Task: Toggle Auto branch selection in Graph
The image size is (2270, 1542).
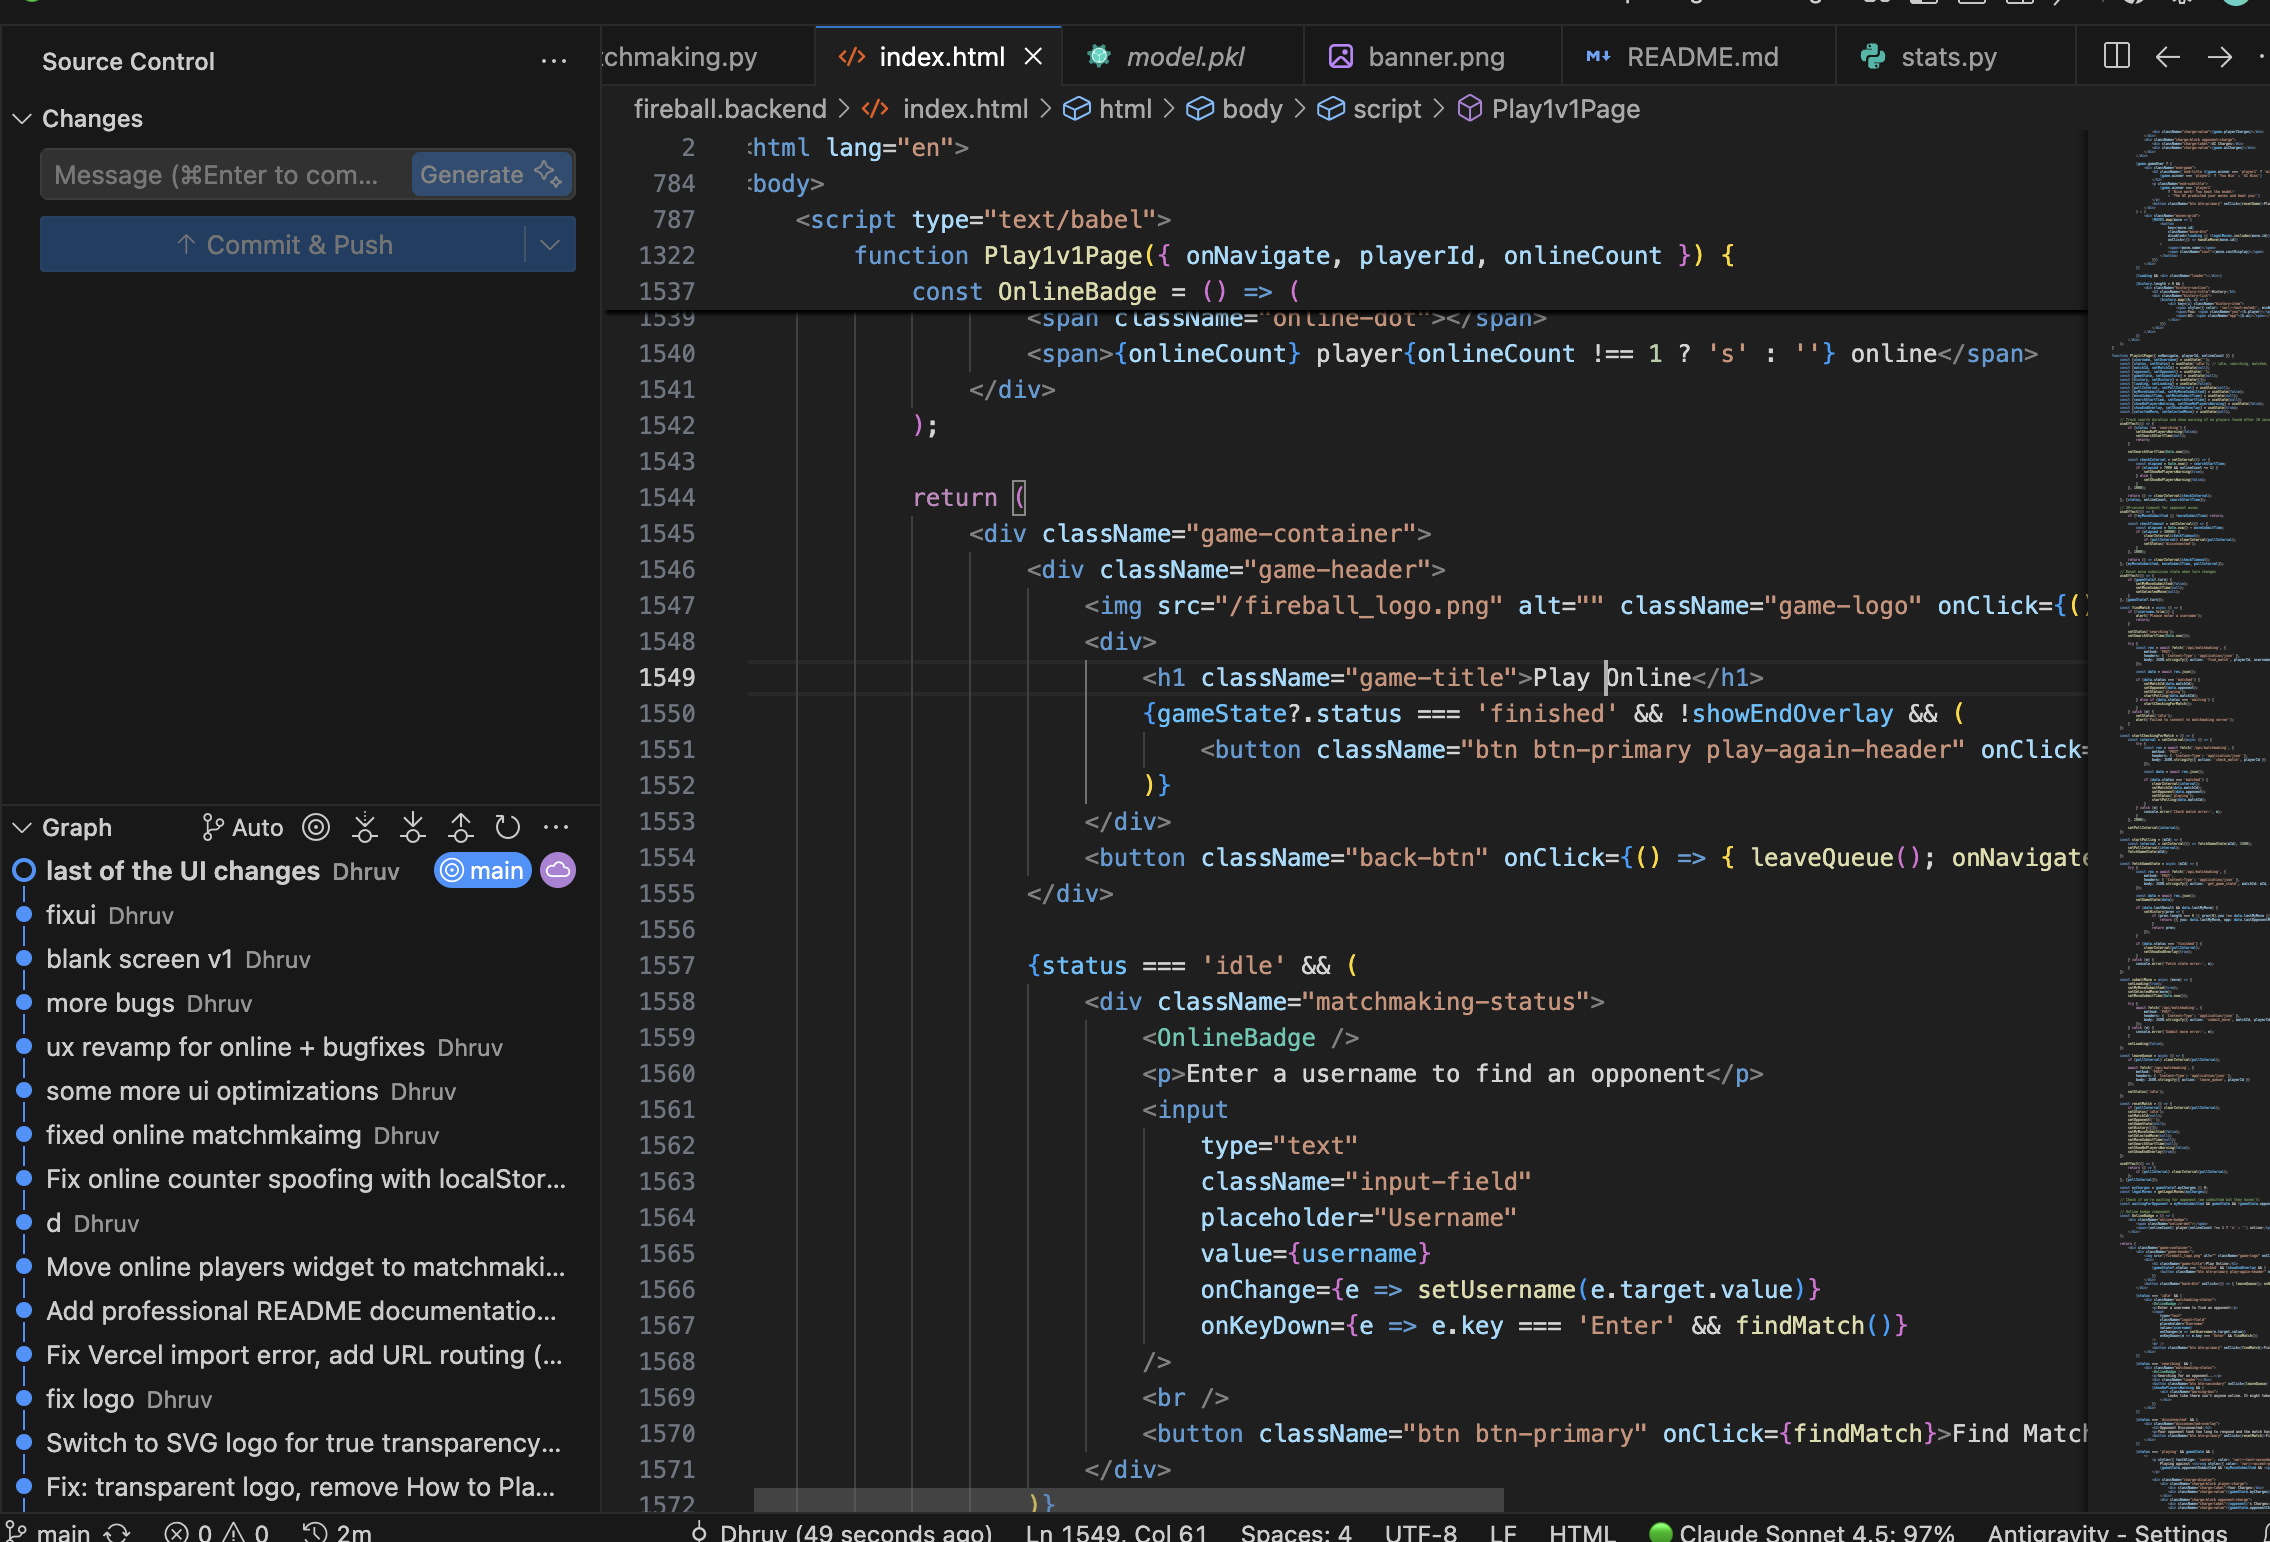Action: 242,827
